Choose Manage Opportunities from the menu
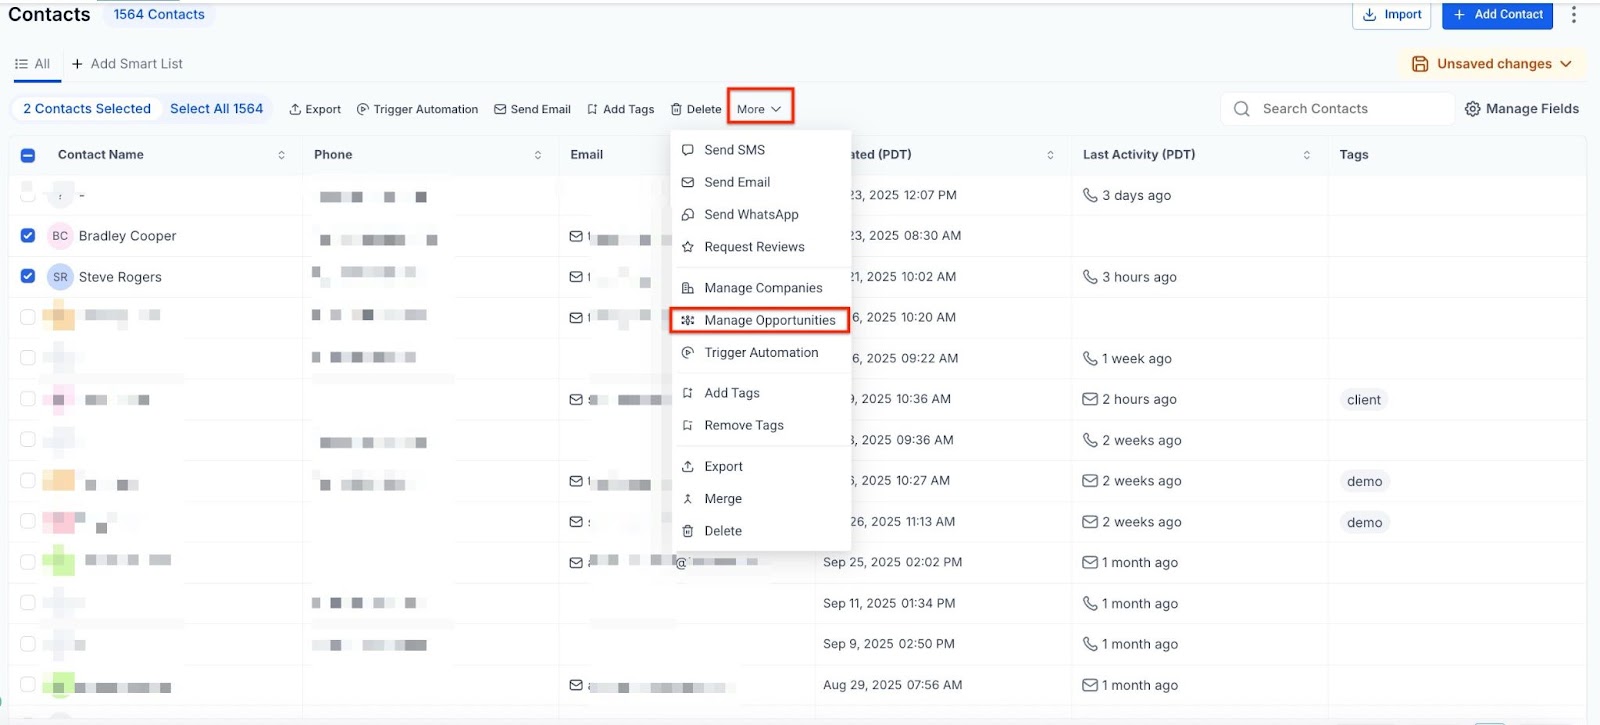Viewport: 1600px width, 725px height. pyautogui.click(x=769, y=320)
